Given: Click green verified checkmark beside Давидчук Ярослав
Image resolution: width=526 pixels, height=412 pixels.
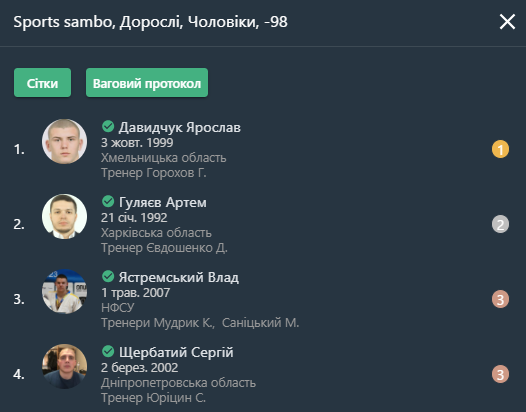Looking at the screenshot, I should tap(108, 126).
